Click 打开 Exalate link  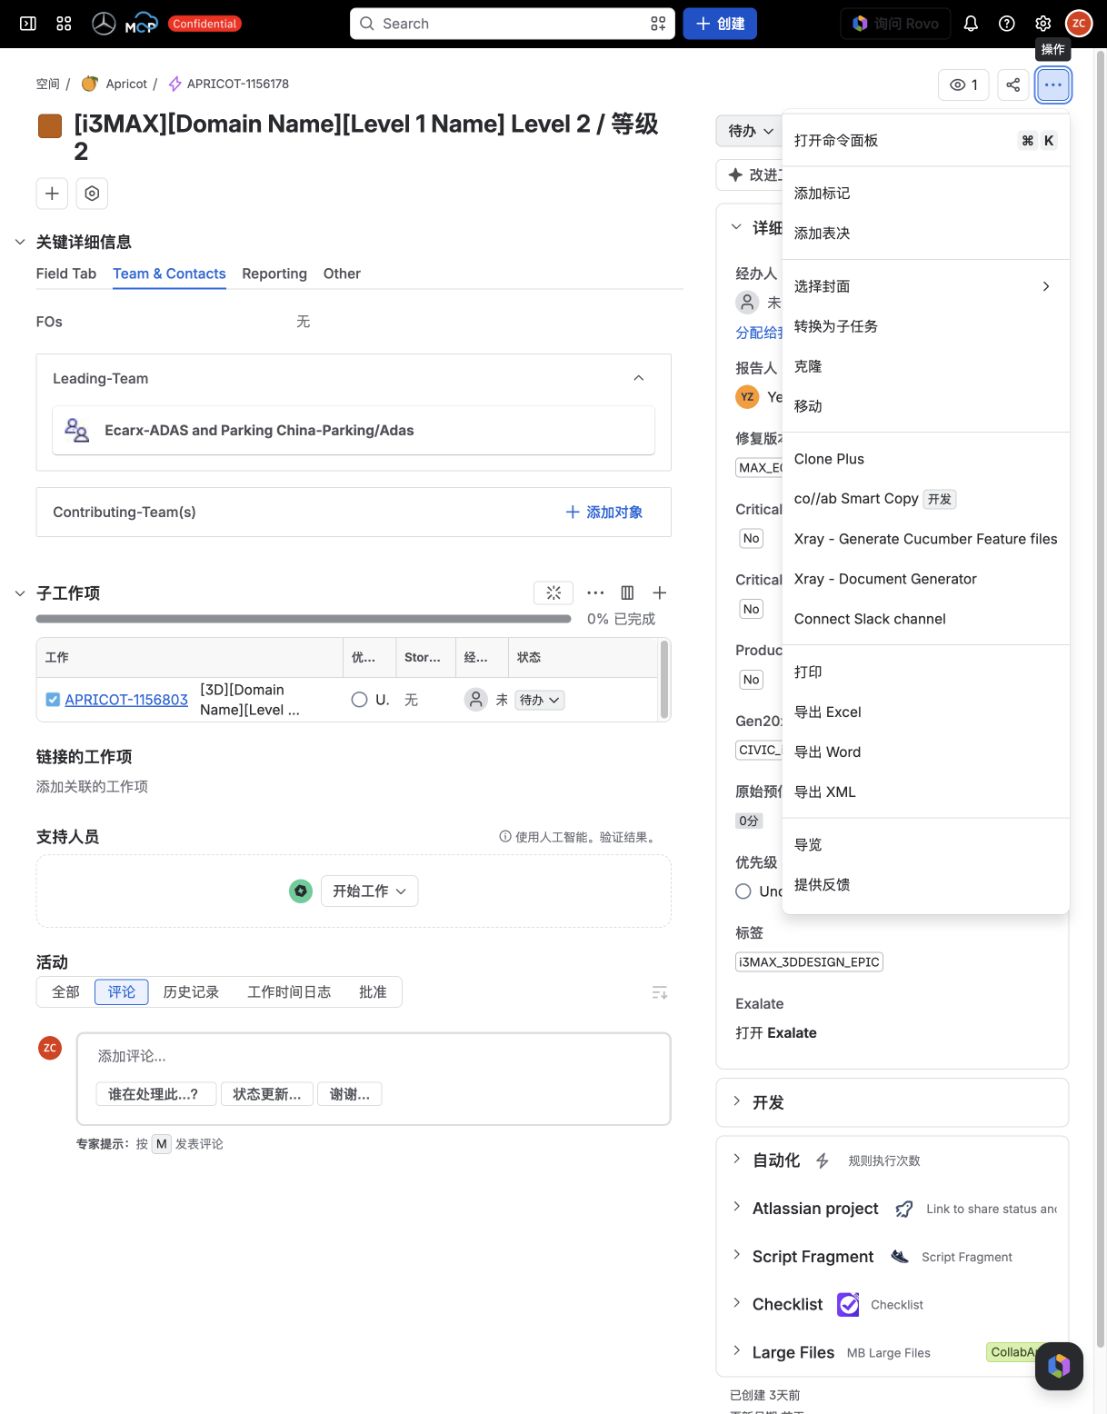(776, 1033)
